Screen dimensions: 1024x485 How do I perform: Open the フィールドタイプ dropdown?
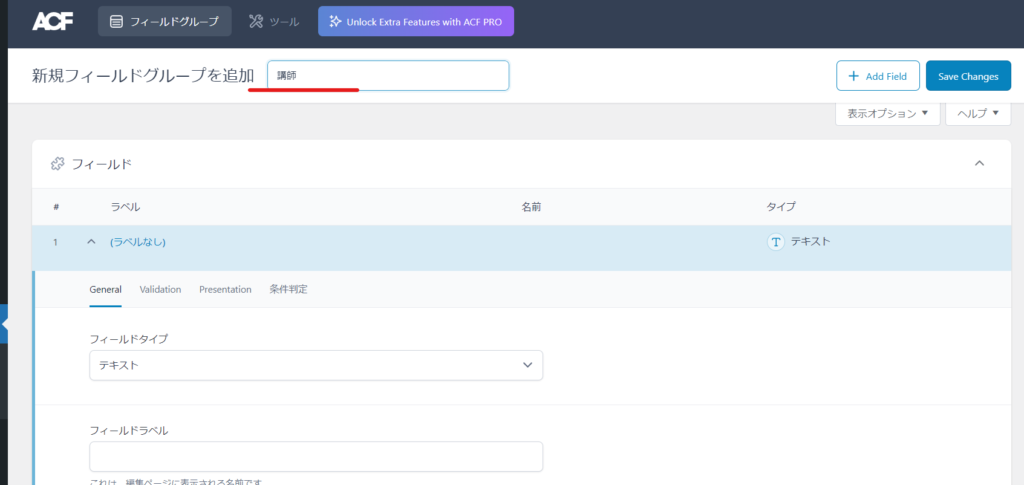316,365
